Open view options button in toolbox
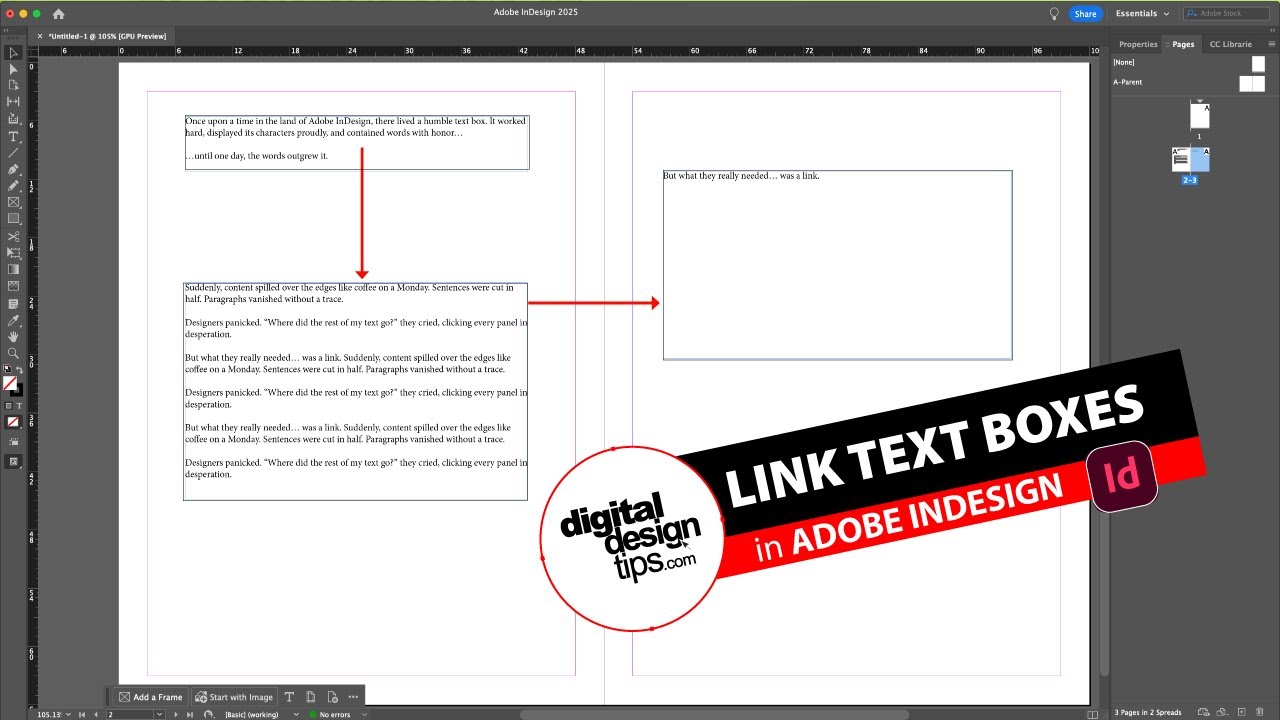The width and height of the screenshot is (1280, 720). [13, 441]
